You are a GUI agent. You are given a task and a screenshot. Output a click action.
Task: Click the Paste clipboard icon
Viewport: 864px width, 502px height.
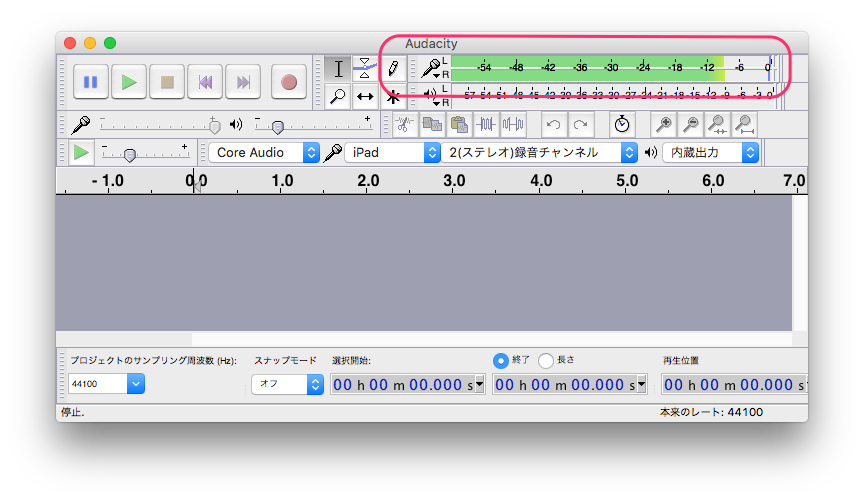[x=458, y=124]
